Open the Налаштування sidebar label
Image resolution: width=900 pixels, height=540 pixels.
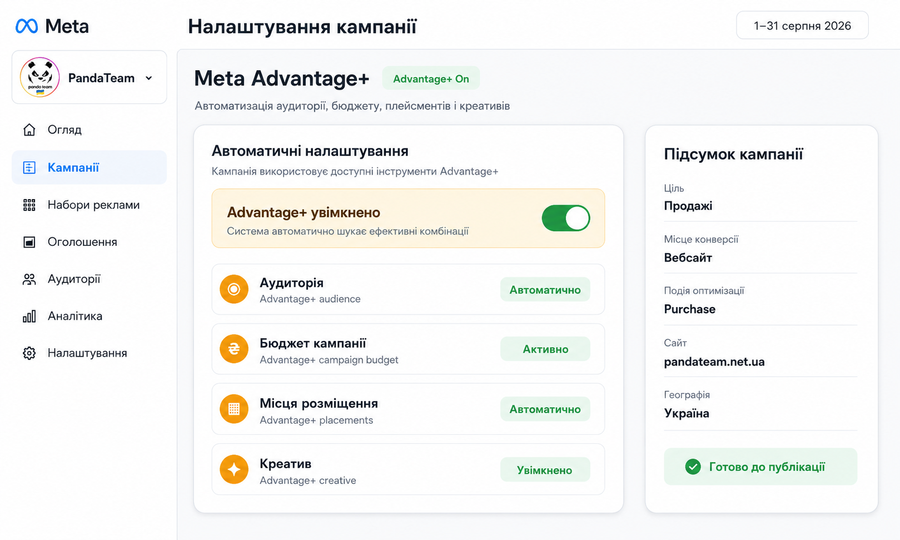87,353
